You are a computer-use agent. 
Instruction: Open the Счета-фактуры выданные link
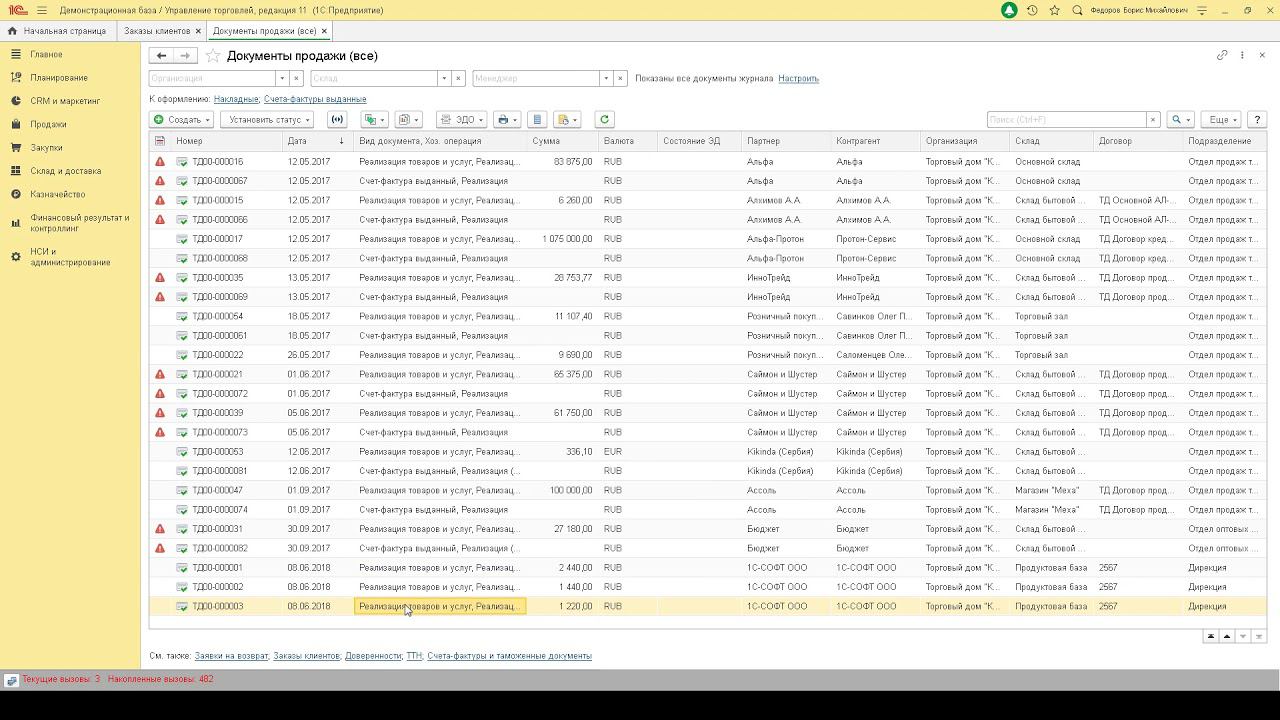tap(315, 99)
